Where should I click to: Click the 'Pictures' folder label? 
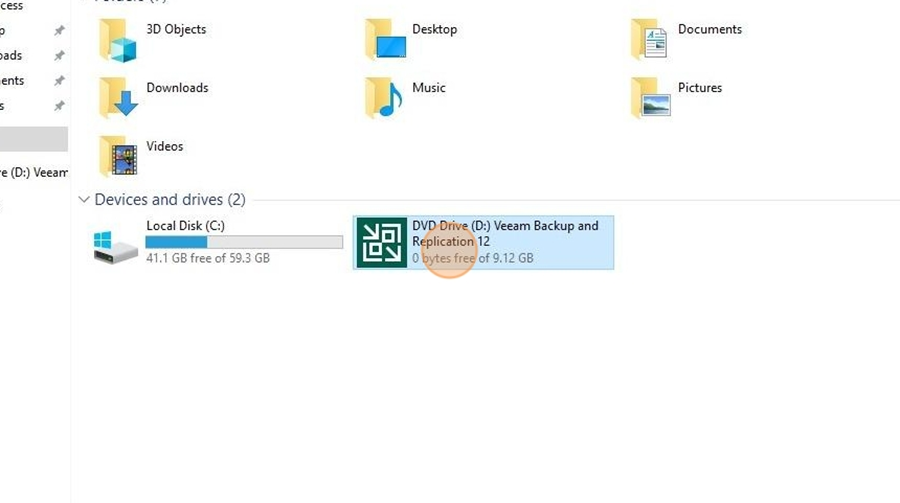pos(700,88)
